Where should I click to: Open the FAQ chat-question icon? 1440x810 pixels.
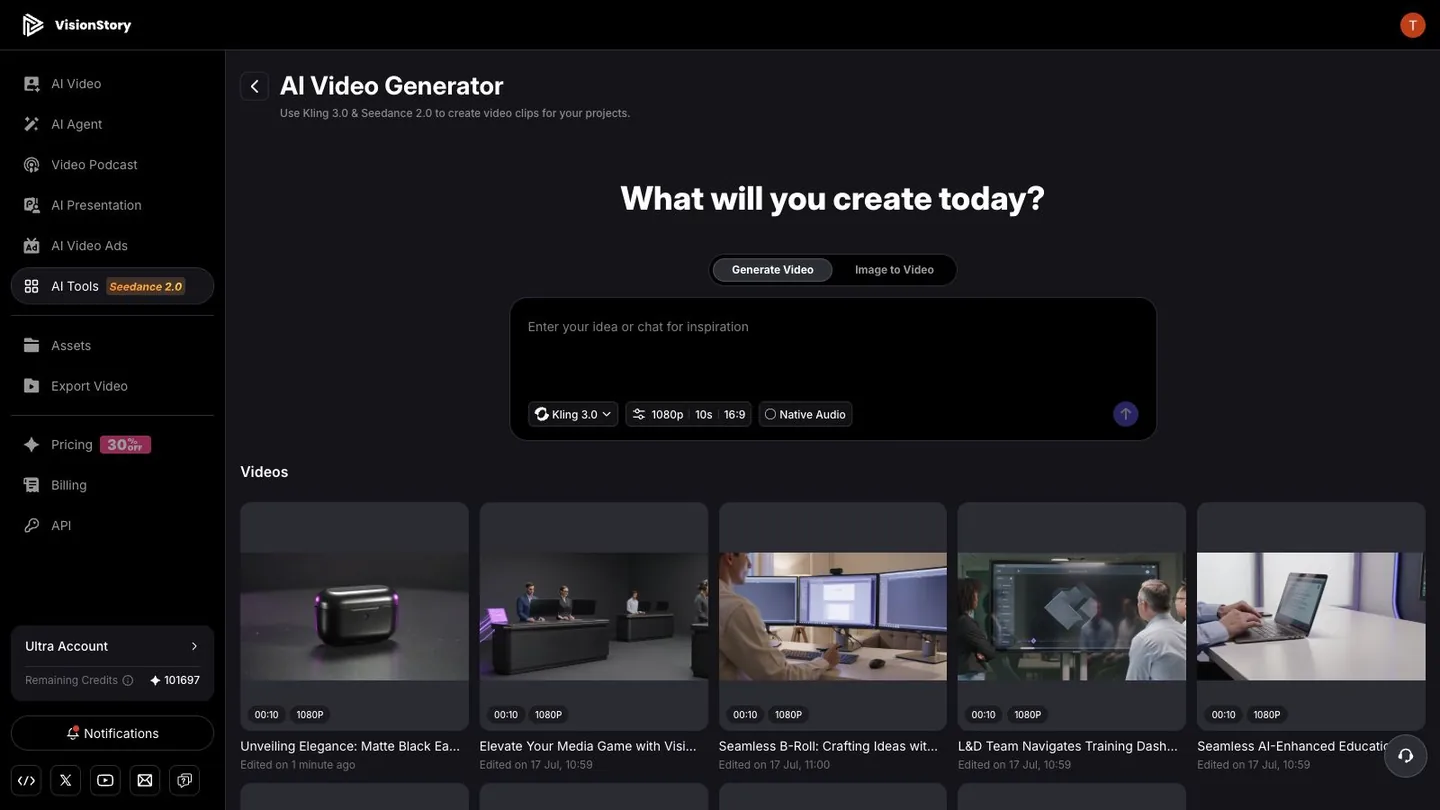[185, 780]
